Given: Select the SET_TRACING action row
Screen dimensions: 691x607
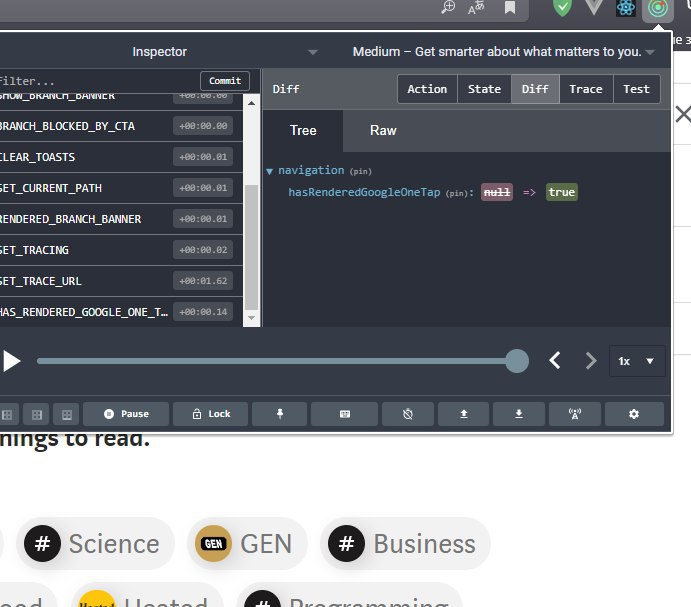Looking at the screenshot, I should click(121, 250).
